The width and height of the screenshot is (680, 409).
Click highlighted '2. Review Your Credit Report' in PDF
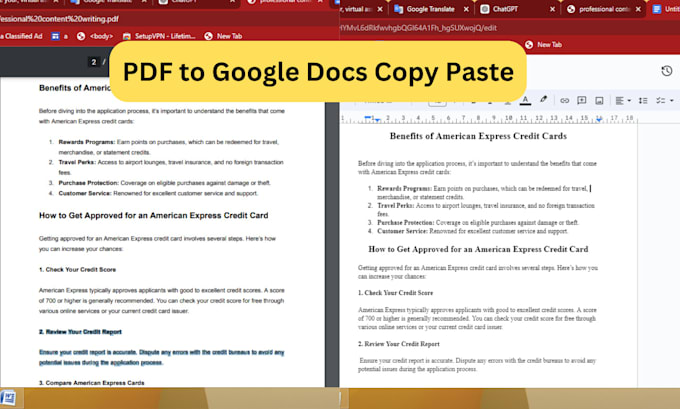coord(80,332)
